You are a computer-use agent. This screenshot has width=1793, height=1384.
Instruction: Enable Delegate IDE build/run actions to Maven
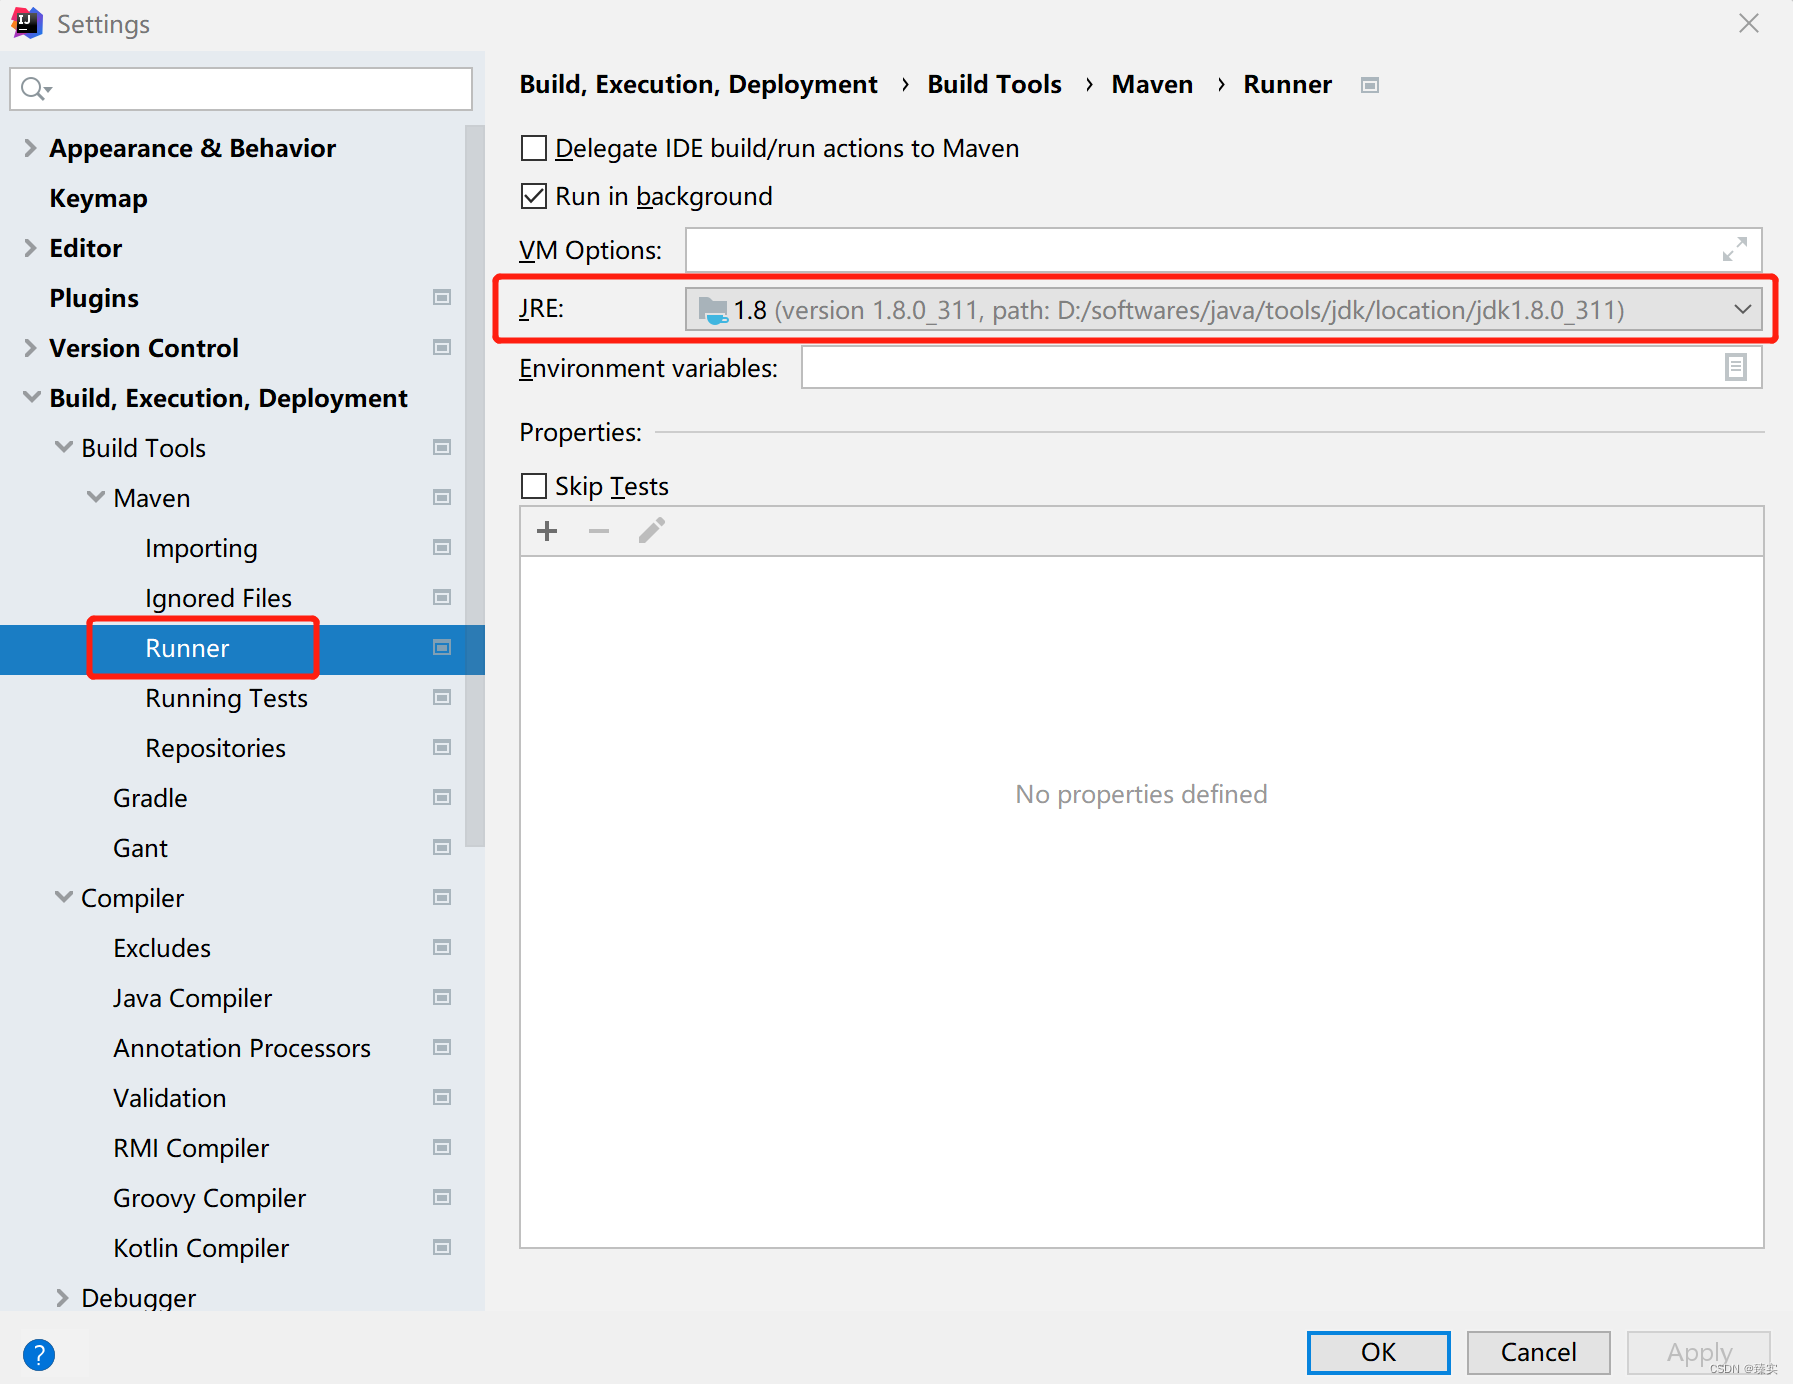[x=534, y=149]
